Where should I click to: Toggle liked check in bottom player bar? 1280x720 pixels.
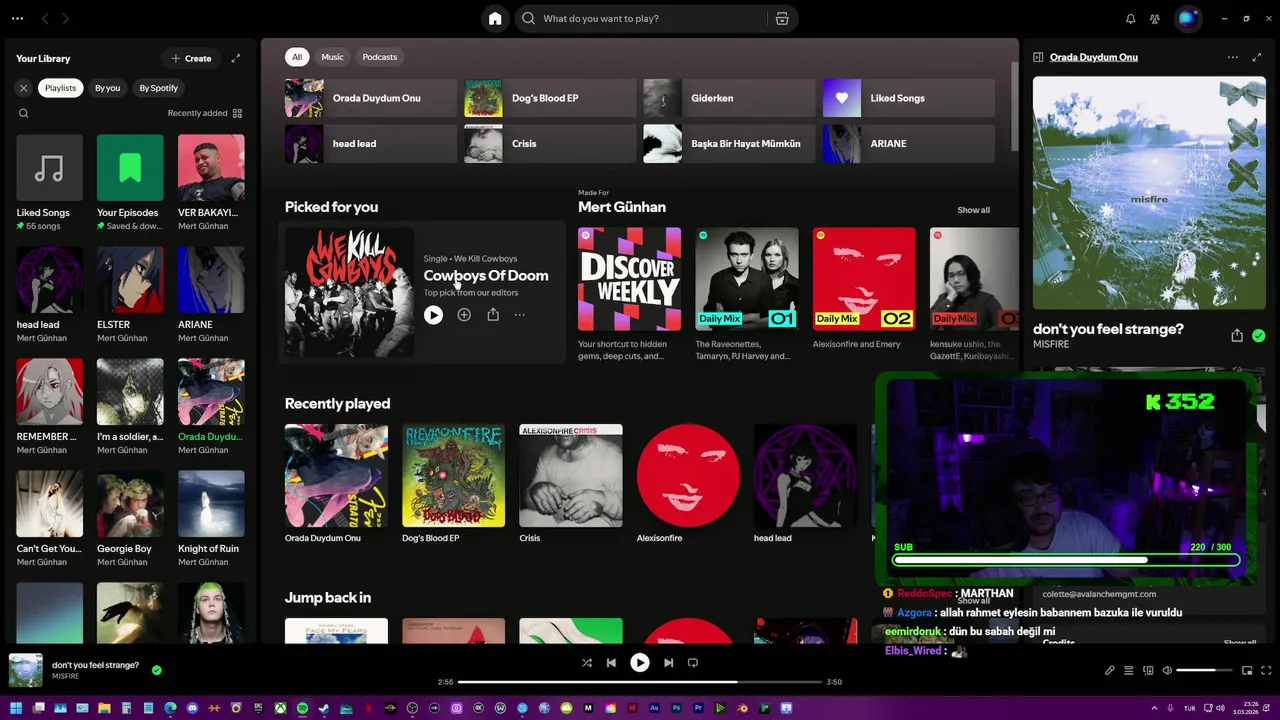[157, 670]
